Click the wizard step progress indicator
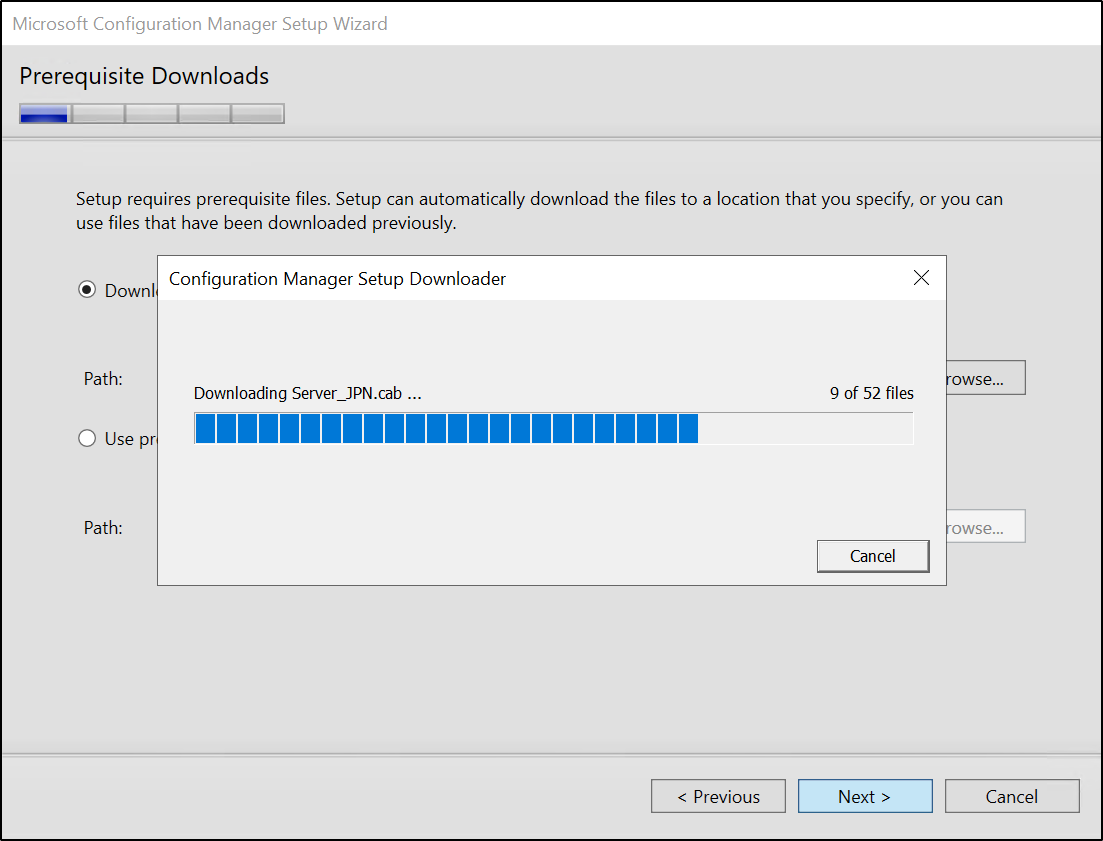The height and width of the screenshot is (841, 1103). (152, 113)
